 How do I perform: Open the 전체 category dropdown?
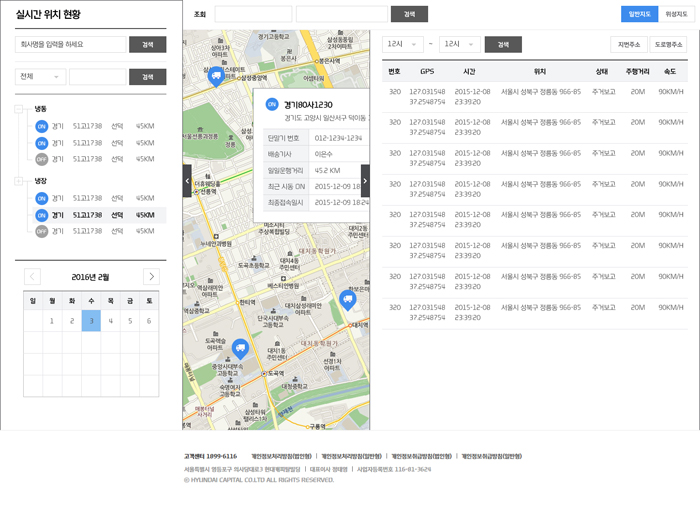[40, 77]
